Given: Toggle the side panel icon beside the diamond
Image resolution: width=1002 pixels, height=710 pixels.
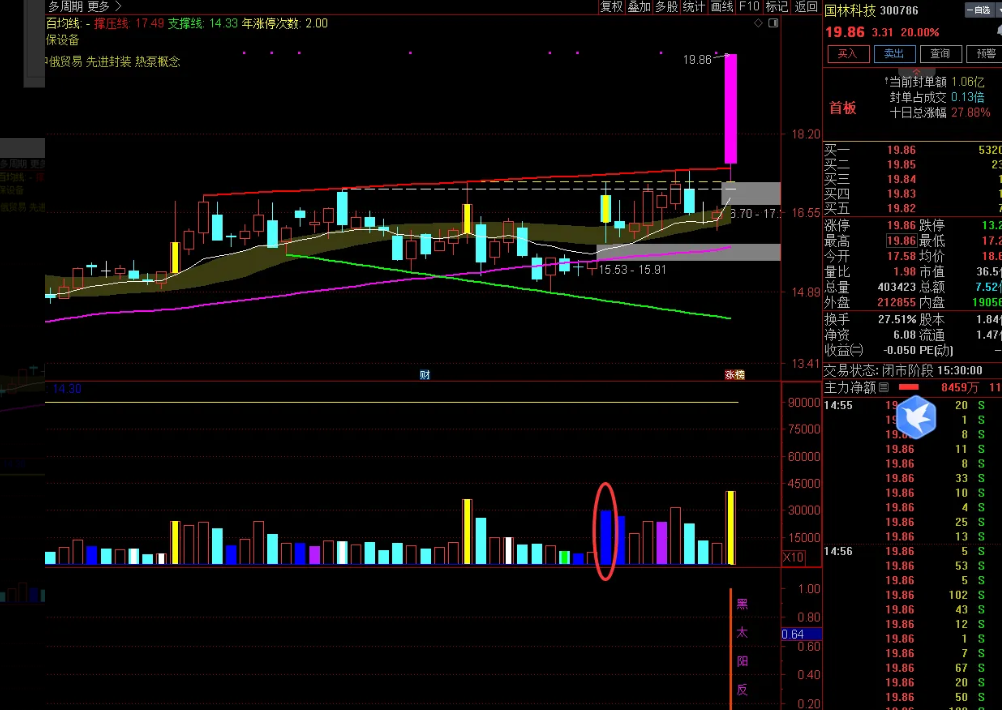Looking at the screenshot, I should (x=773, y=23).
